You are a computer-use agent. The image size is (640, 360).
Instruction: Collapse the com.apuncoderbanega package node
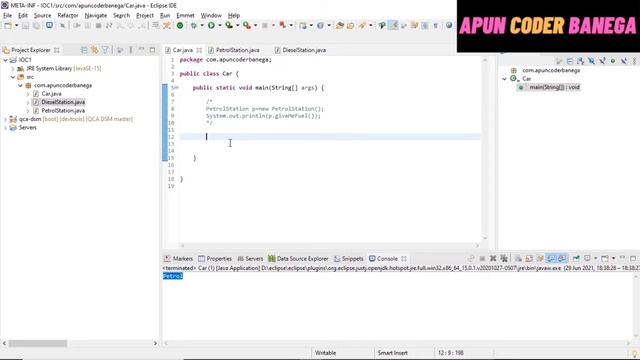(x=20, y=85)
